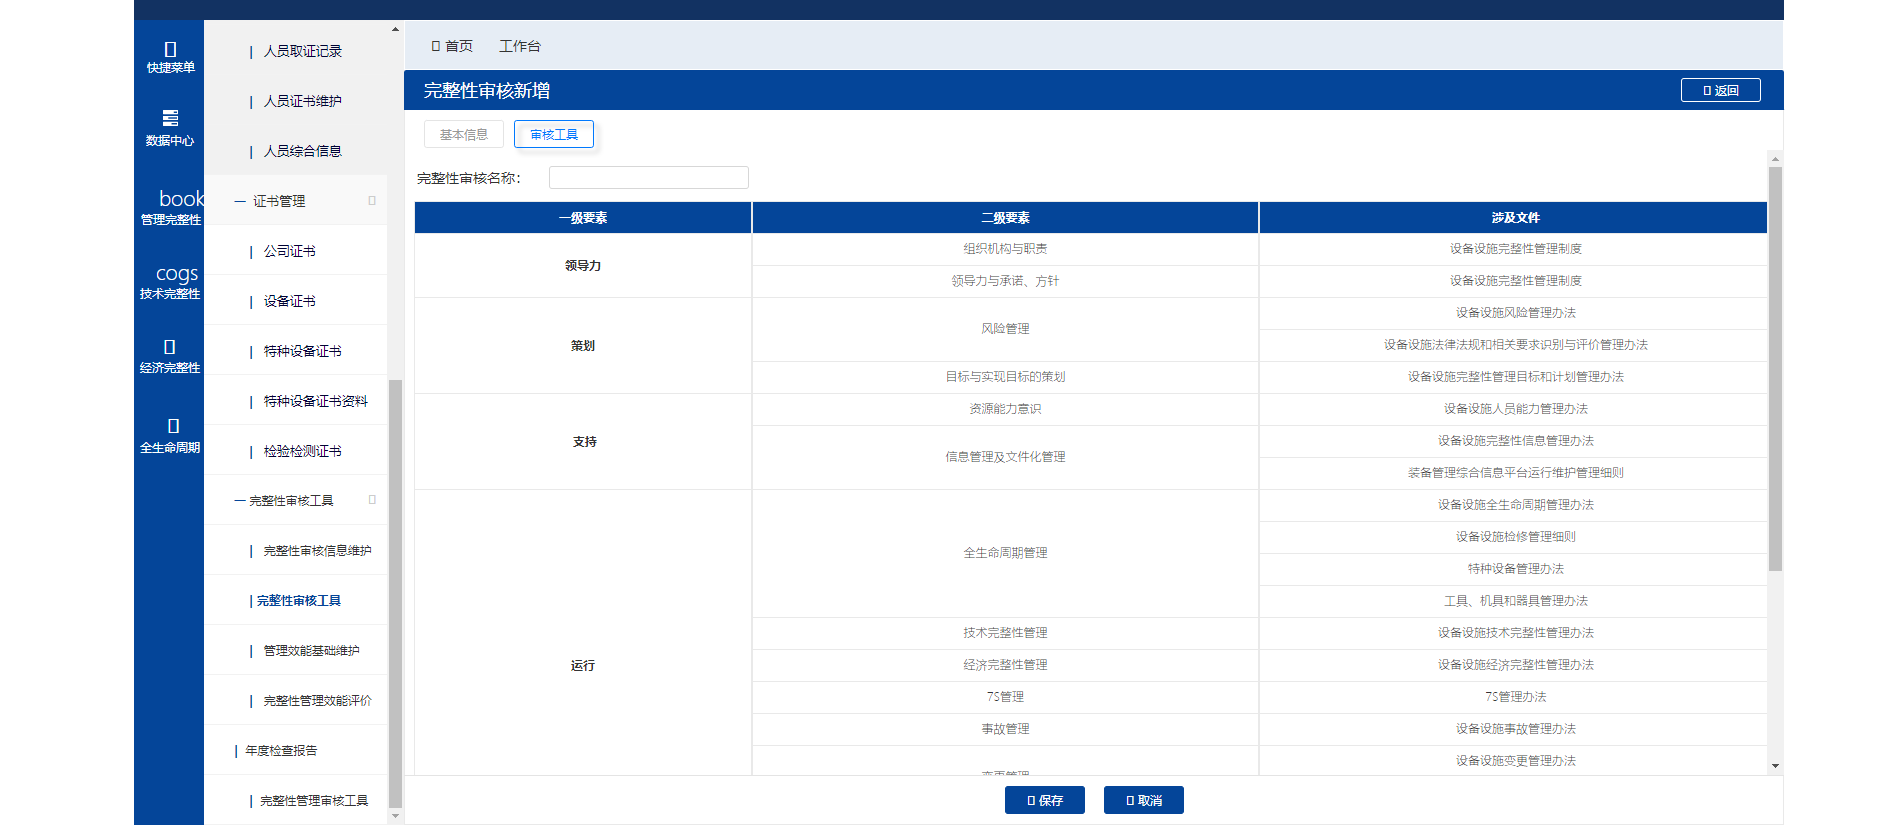Click the 技术完整性管理 cell
Image resolution: width=1887 pixels, height=832 pixels.
point(1005,633)
